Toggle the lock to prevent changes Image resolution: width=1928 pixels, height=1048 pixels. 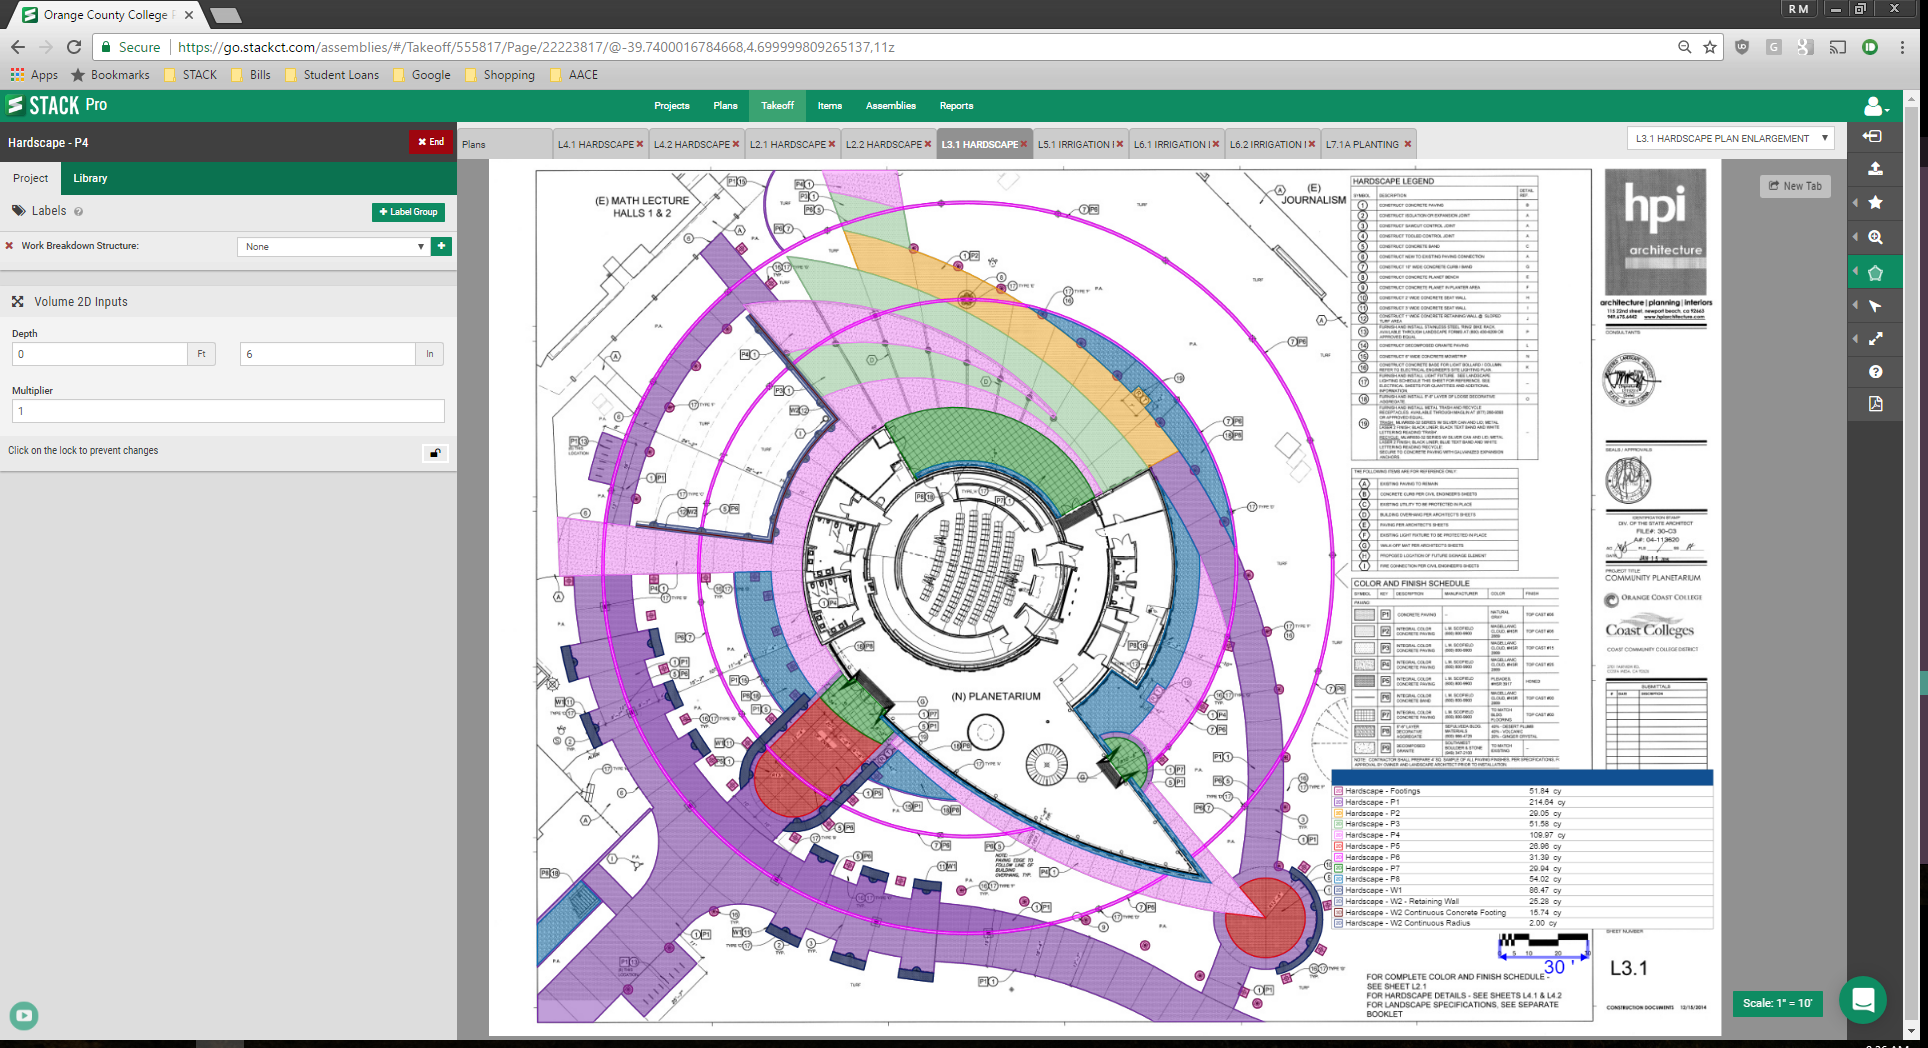pos(435,453)
